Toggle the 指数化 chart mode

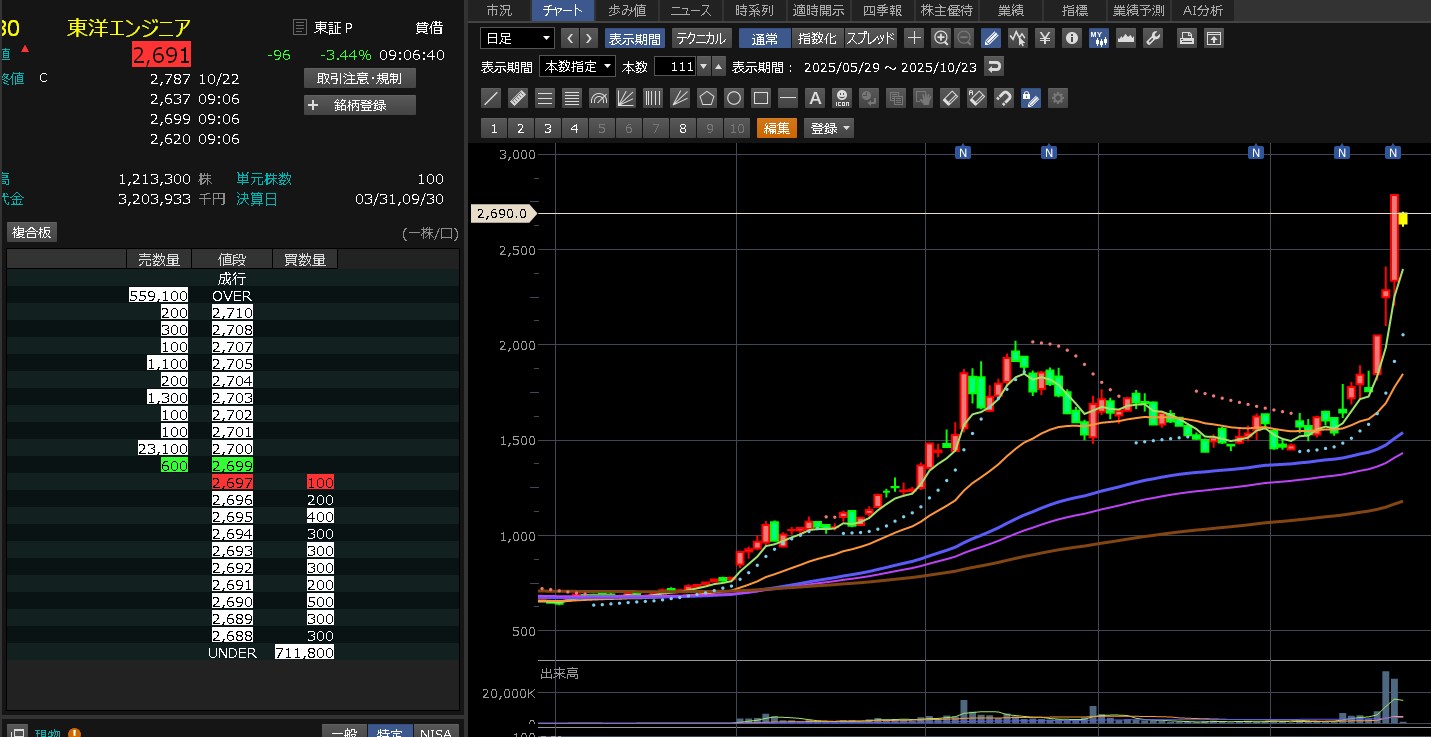pos(816,39)
